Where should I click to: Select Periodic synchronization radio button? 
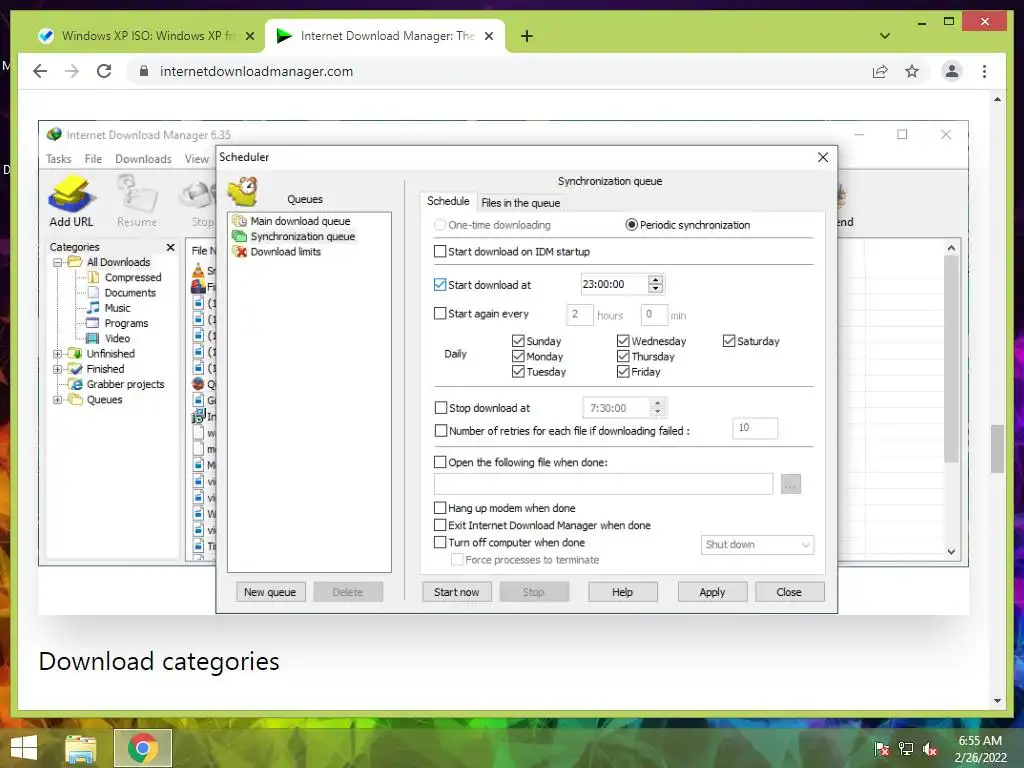pos(632,225)
